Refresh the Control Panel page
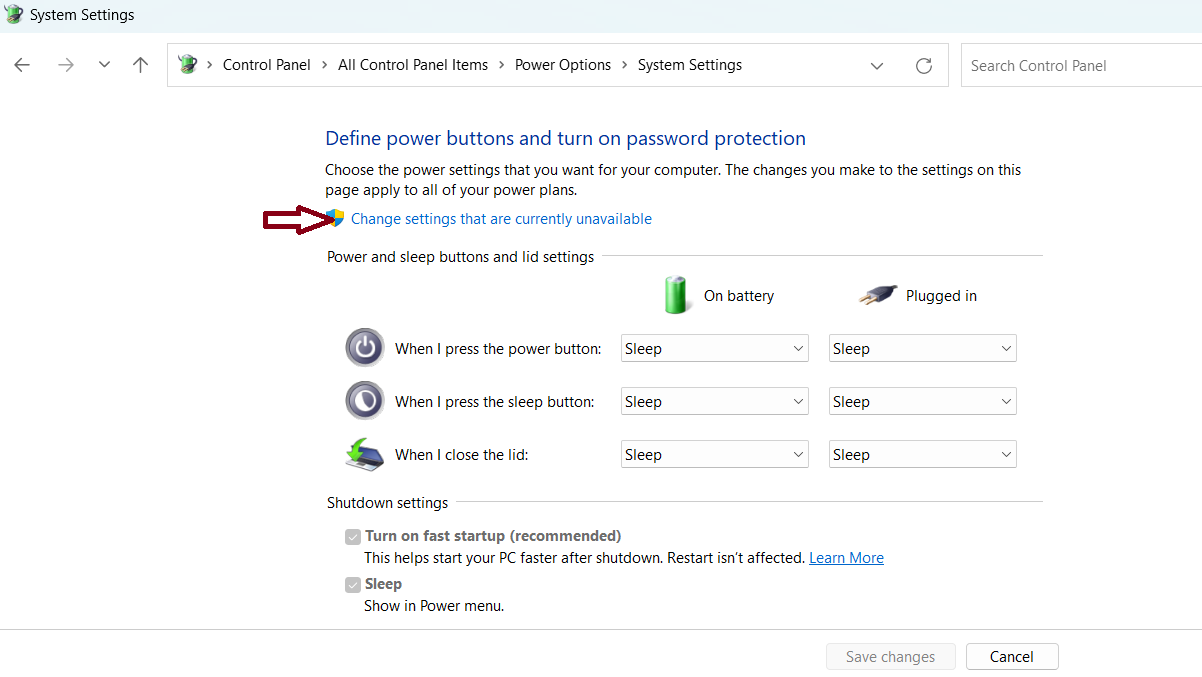The height and width of the screenshot is (677, 1202). 924,66
